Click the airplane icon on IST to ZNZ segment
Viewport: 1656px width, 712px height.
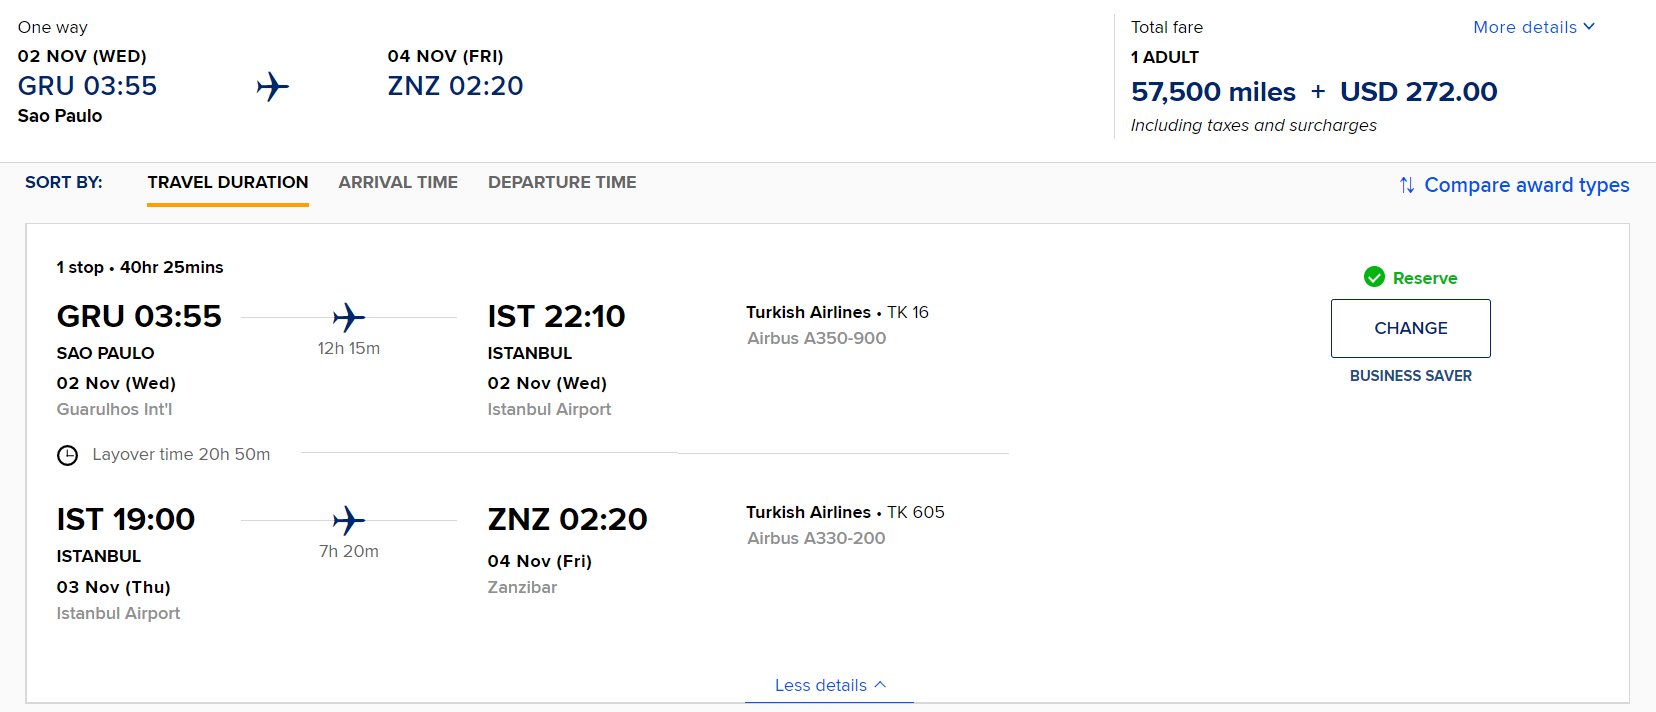pyautogui.click(x=348, y=520)
